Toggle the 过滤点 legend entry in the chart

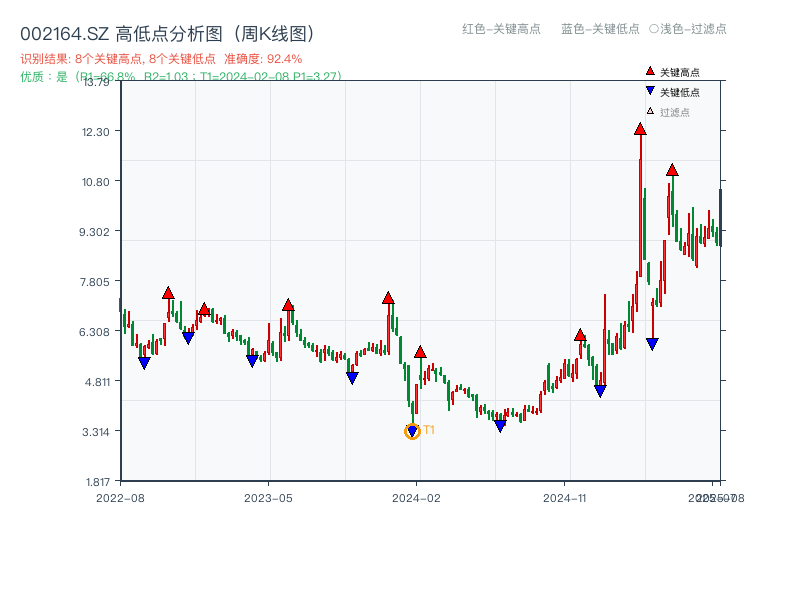click(x=667, y=112)
